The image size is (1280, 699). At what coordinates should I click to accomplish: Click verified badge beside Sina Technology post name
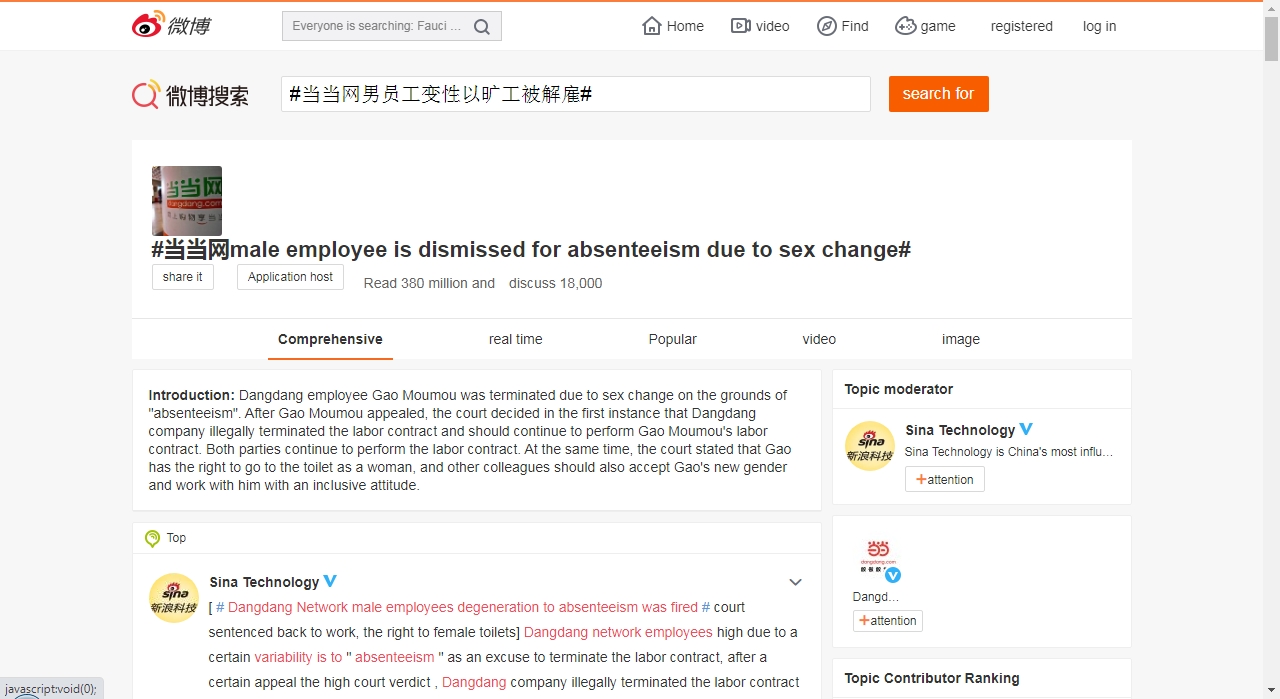[x=330, y=581]
